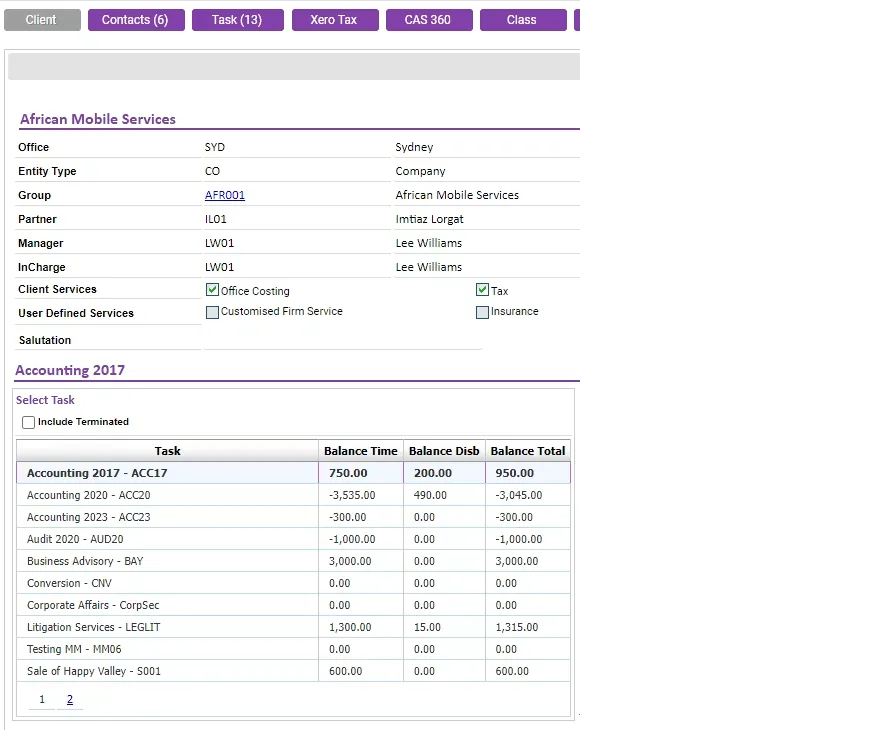This screenshot has height=730, width=870.
Task: Uncheck the Tax service checkbox
Action: (x=482, y=290)
